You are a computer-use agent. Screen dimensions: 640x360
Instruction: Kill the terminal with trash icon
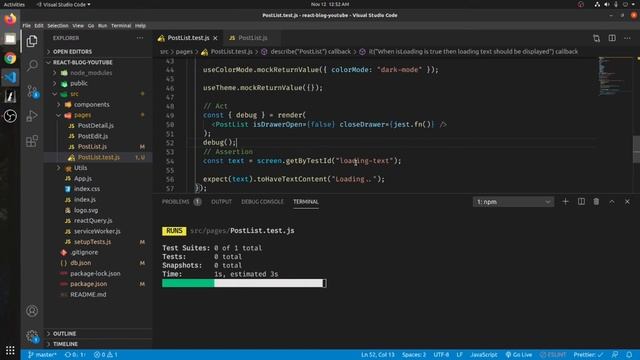tap(596, 202)
